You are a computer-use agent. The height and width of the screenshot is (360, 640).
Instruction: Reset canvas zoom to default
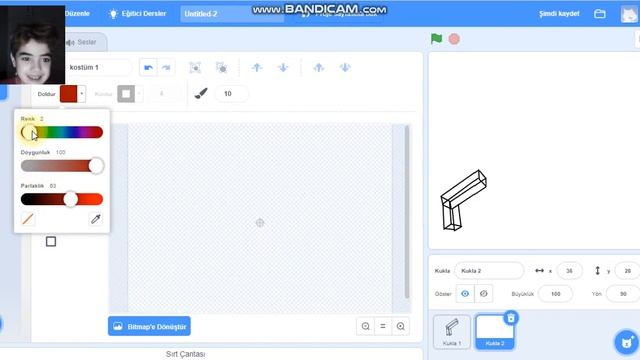click(383, 326)
